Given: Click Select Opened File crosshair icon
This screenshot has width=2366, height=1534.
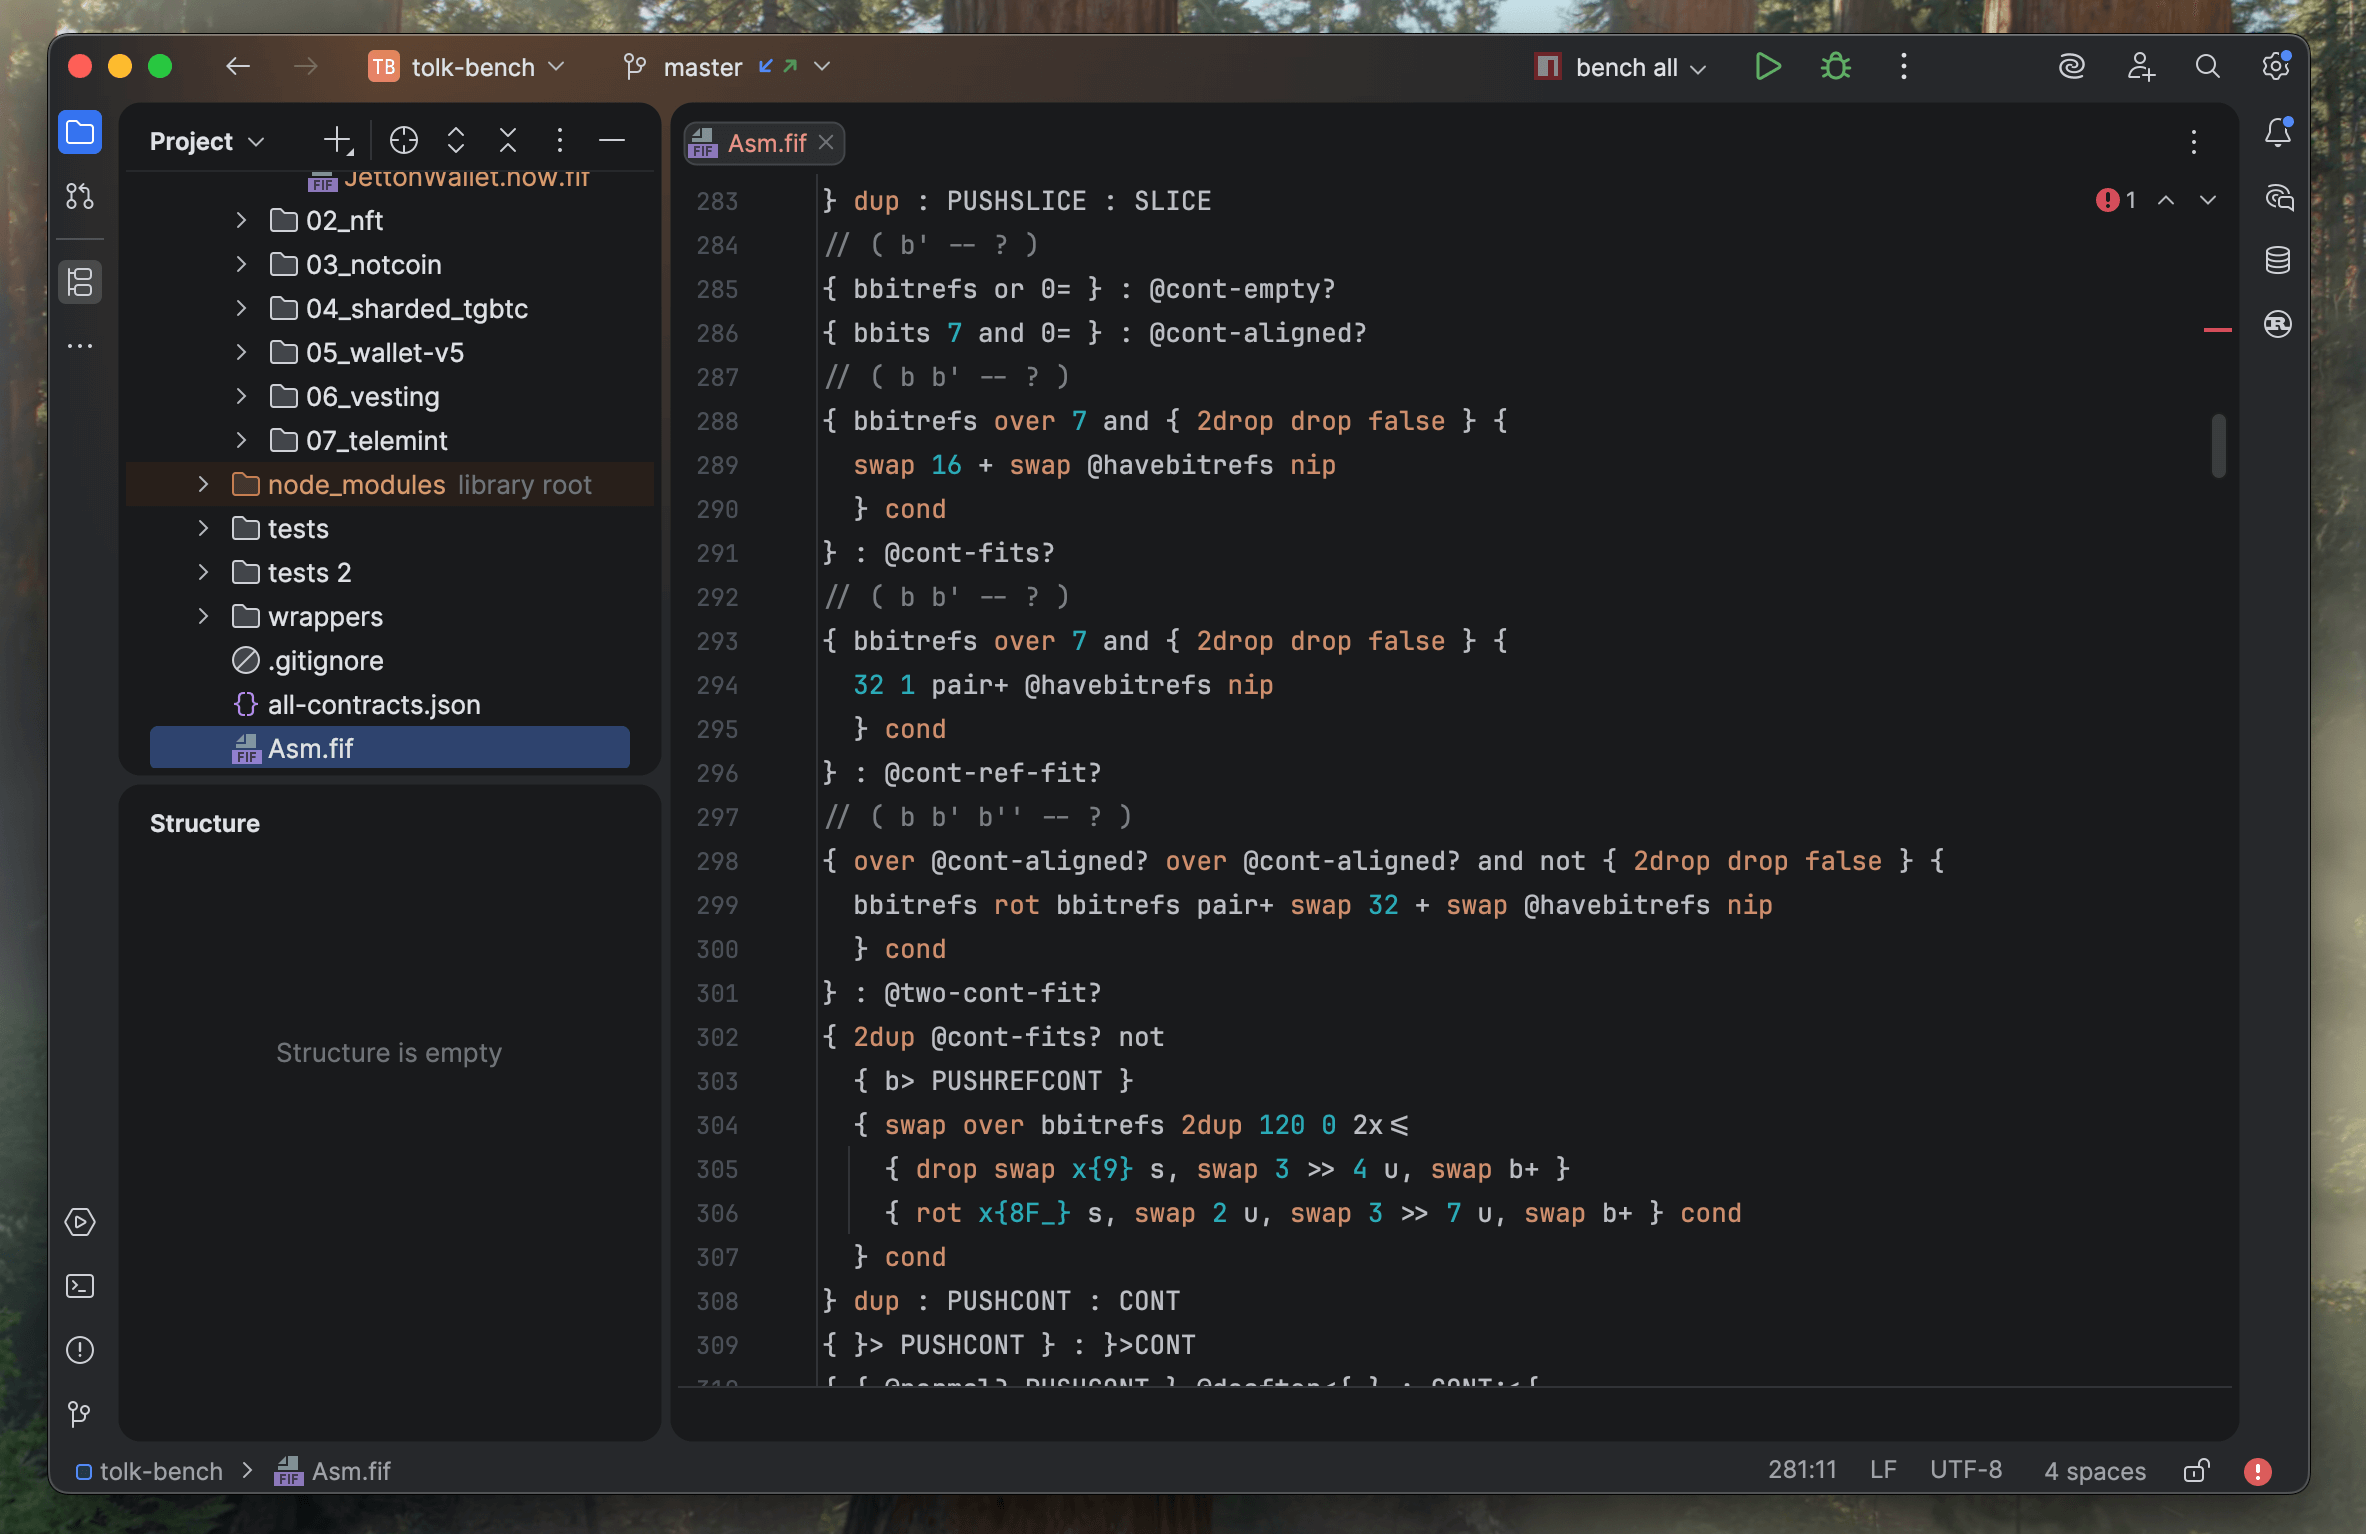Looking at the screenshot, I should (404, 141).
